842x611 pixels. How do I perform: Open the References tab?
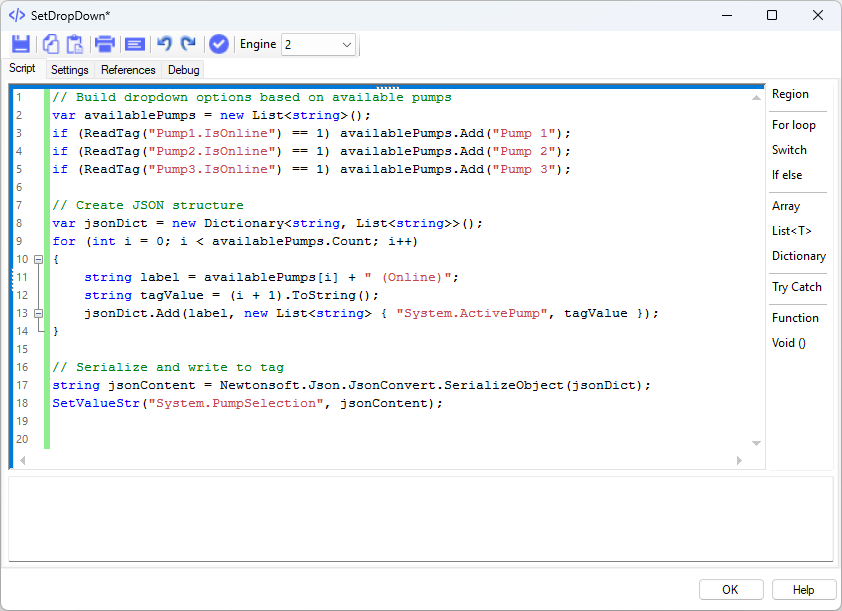tap(128, 70)
